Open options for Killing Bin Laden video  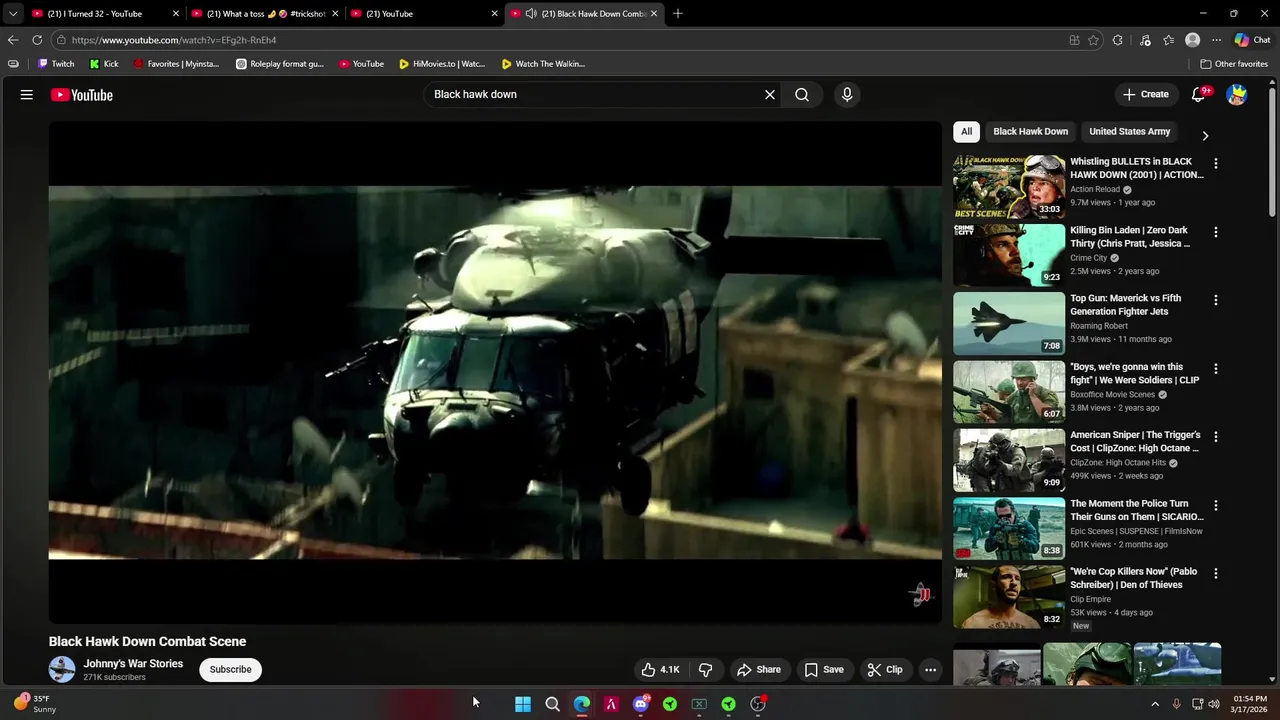click(x=1216, y=232)
